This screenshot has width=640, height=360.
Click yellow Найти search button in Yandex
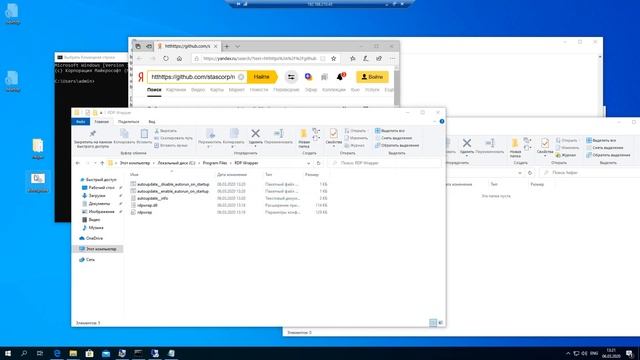pos(261,77)
